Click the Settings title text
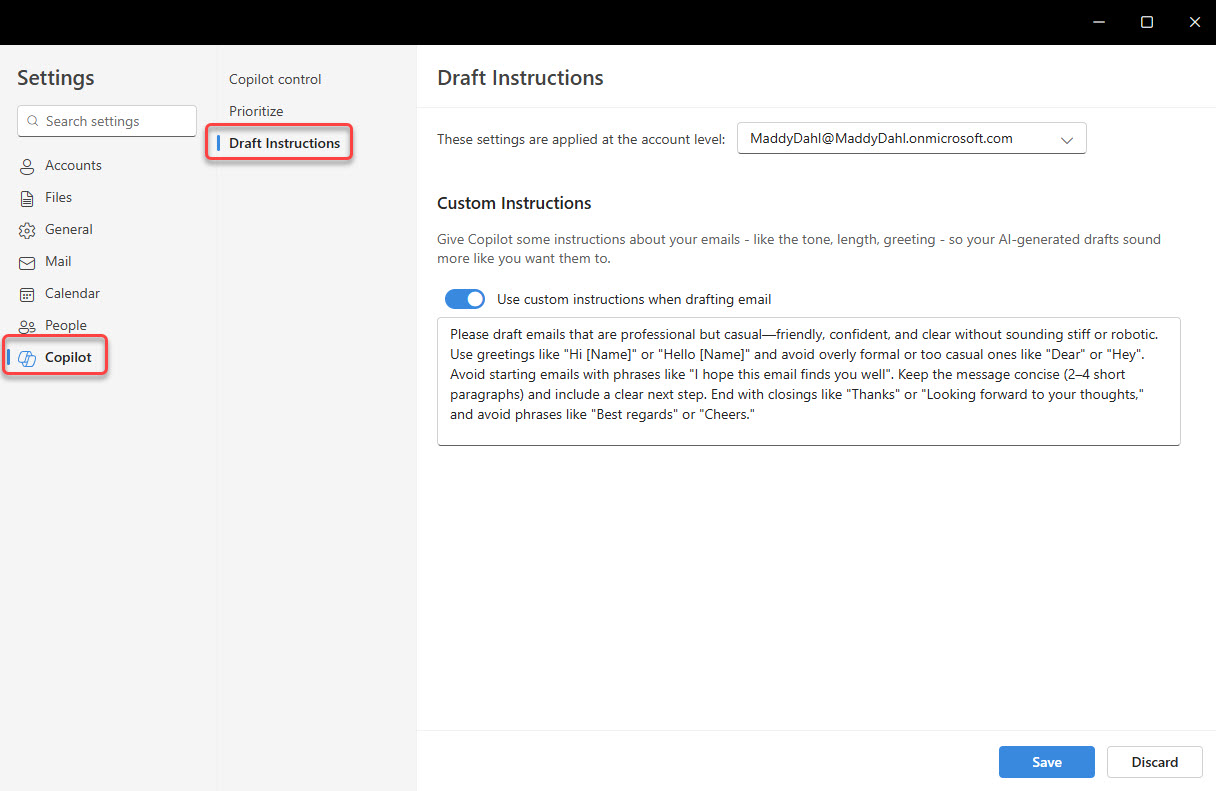The image size is (1216, 791). click(55, 77)
